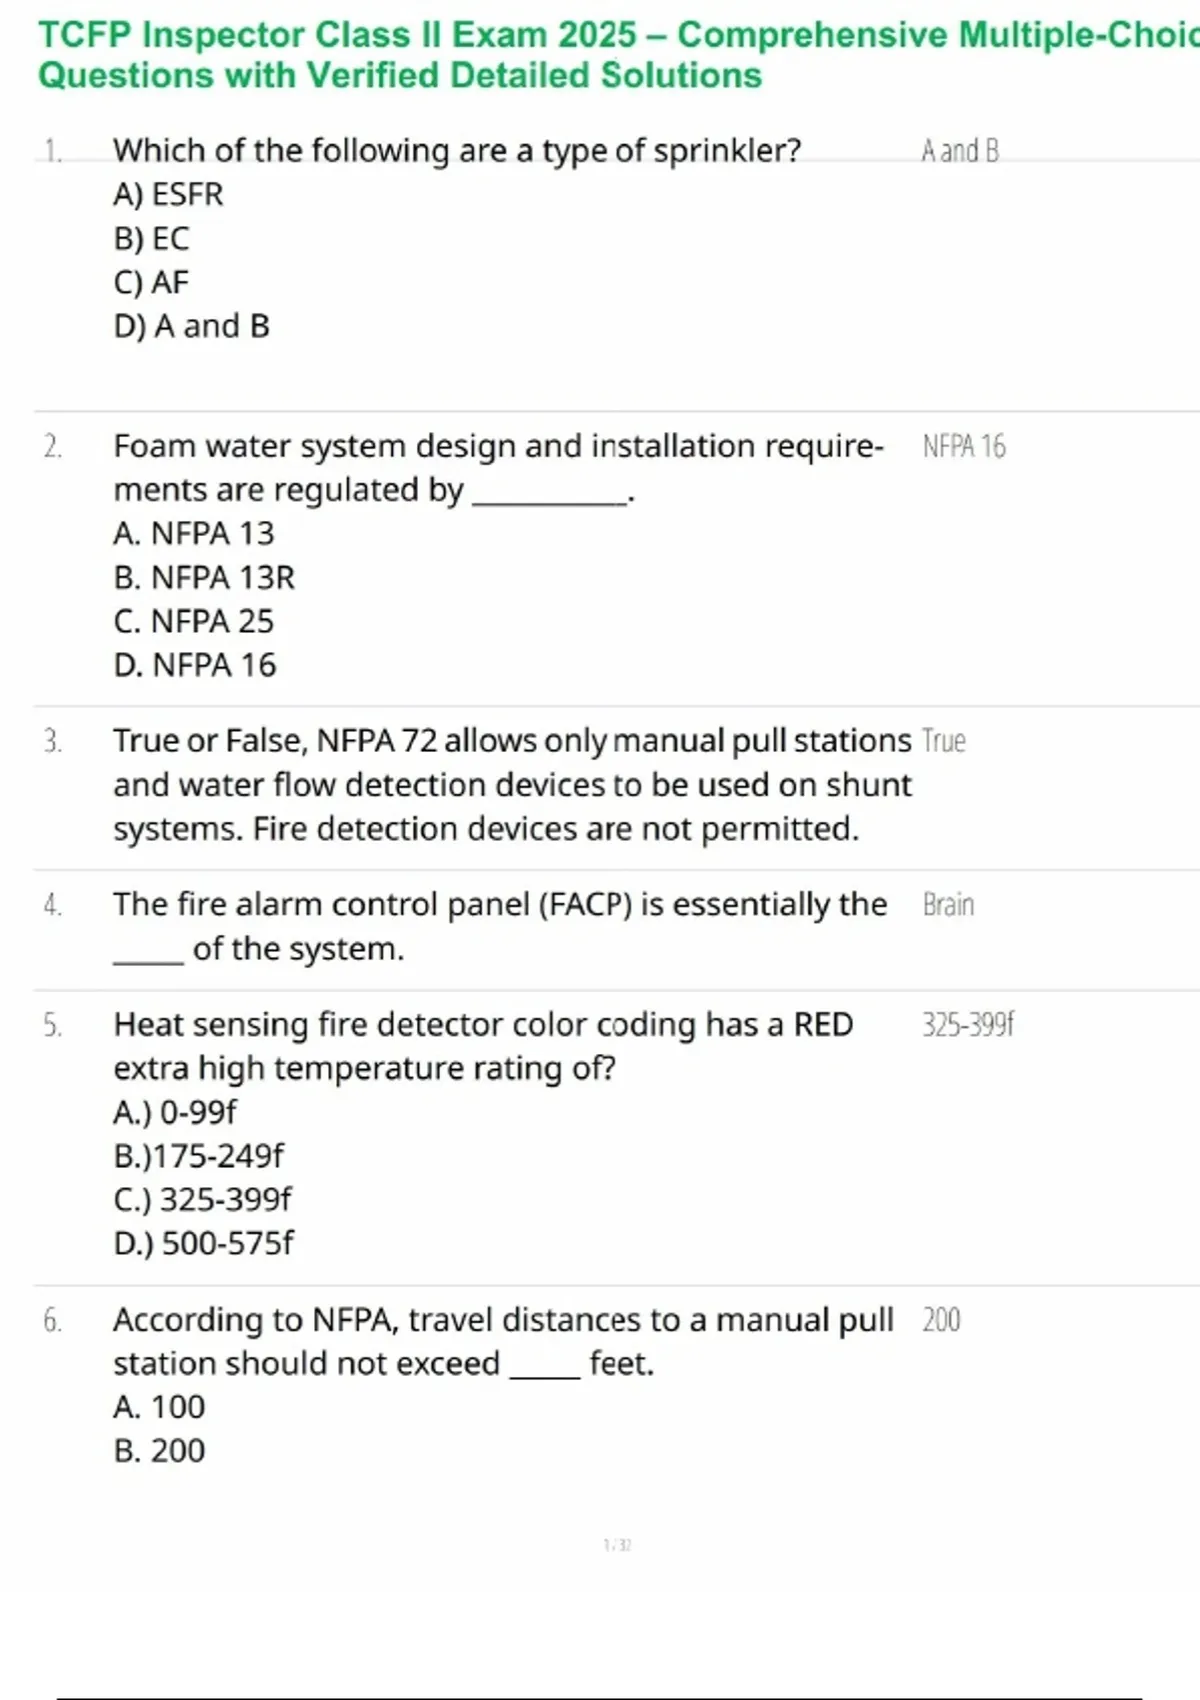Viewport: 1200px width, 1700px height.
Task: Choose option D) A and B
Action: coord(191,326)
